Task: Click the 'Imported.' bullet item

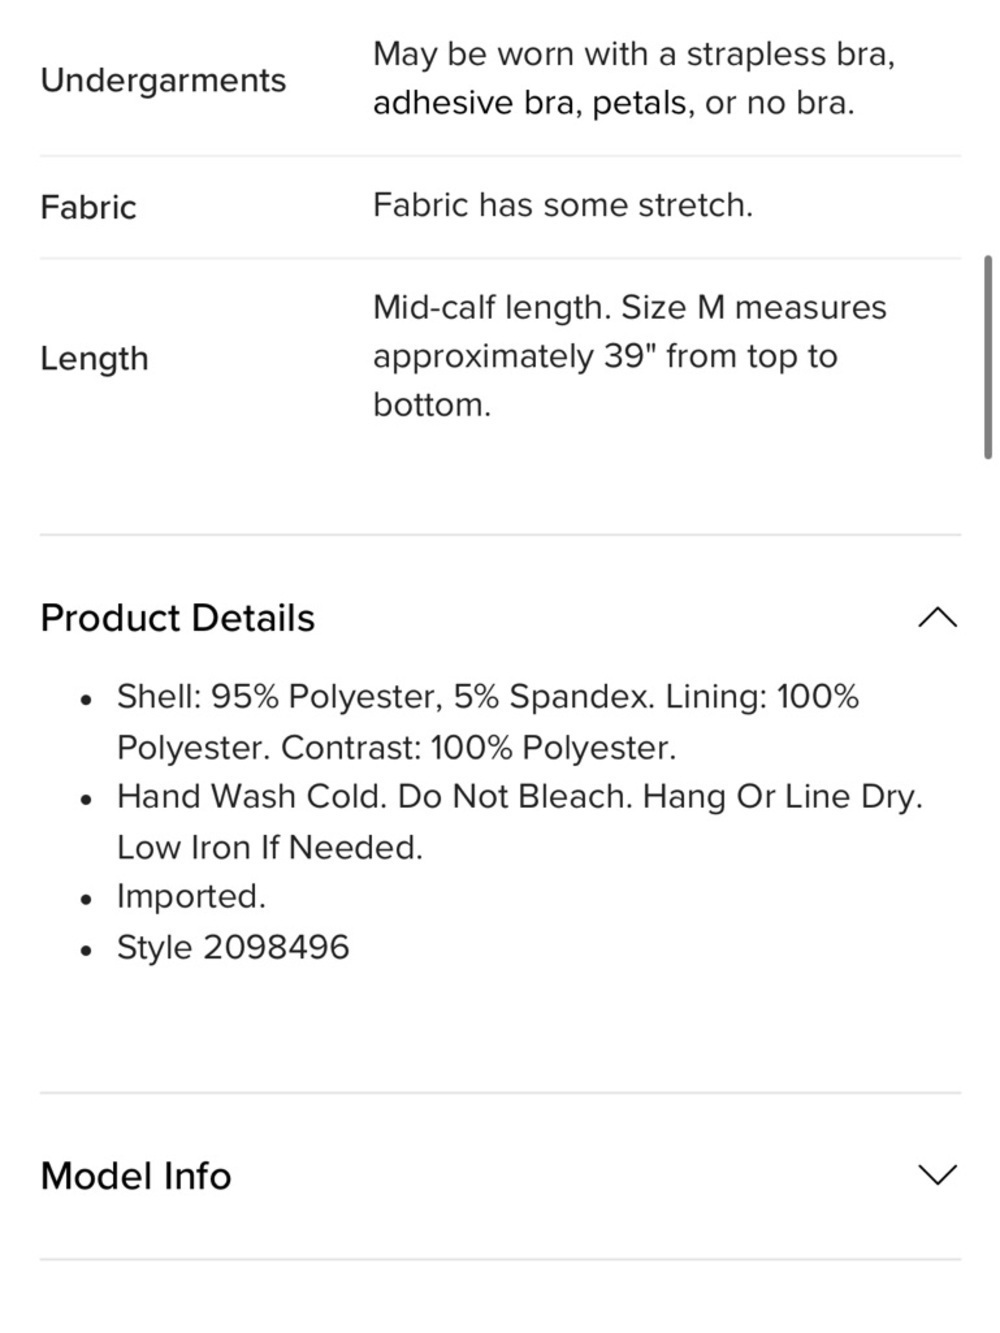Action: [x=191, y=896]
